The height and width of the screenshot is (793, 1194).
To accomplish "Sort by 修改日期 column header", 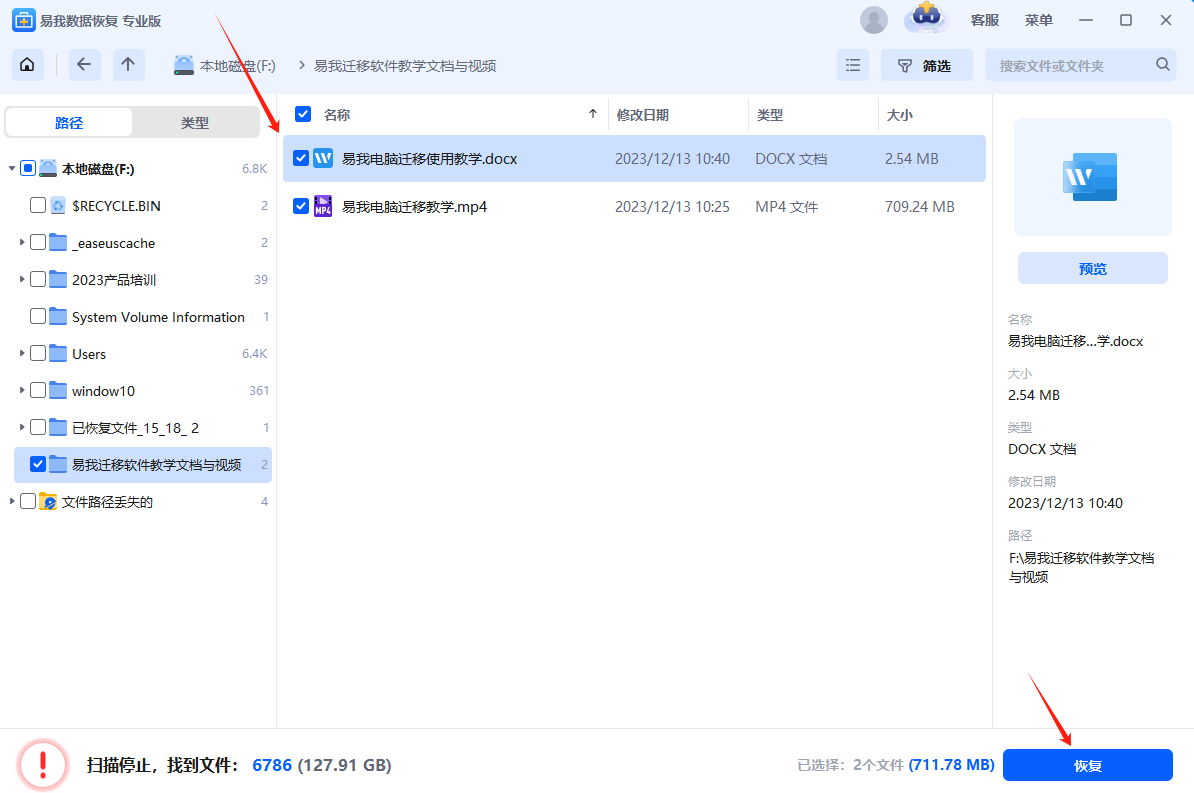I will click(x=643, y=115).
